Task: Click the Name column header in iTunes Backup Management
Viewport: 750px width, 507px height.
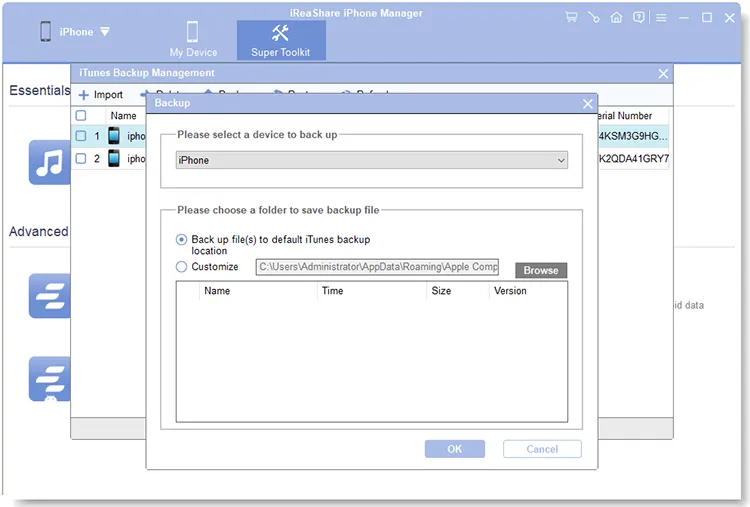Action: tap(123, 116)
